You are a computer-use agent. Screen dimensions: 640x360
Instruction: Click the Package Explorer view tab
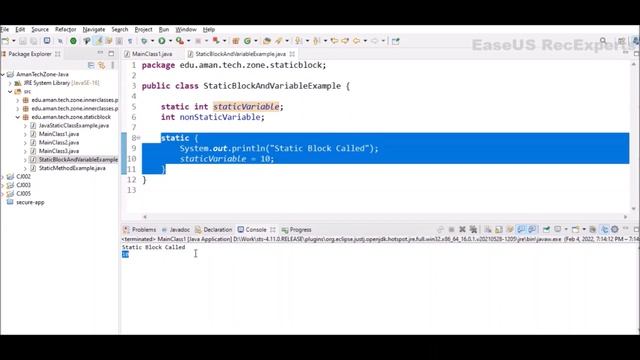[x=30, y=54]
